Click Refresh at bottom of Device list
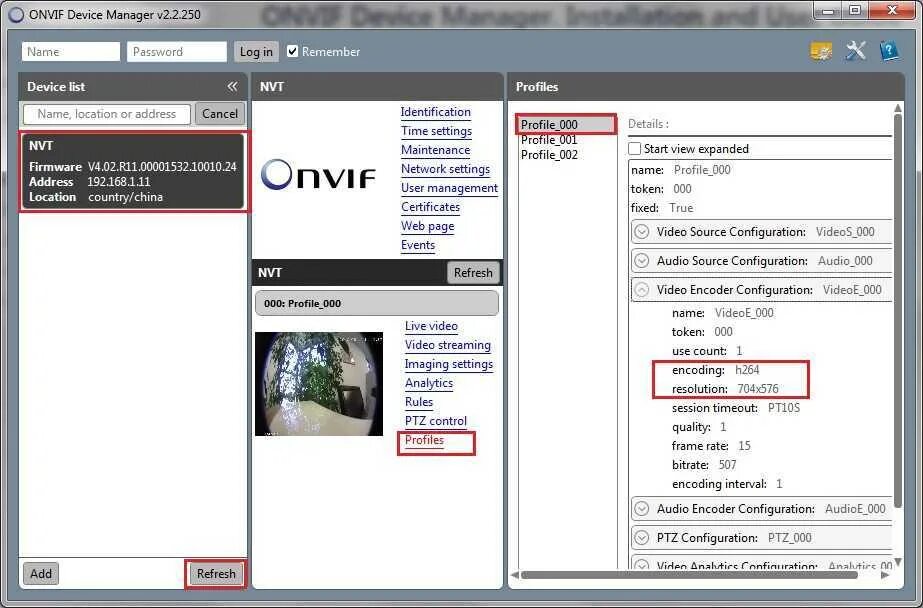The height and width of the screenshot is (608, 923). 216,573
